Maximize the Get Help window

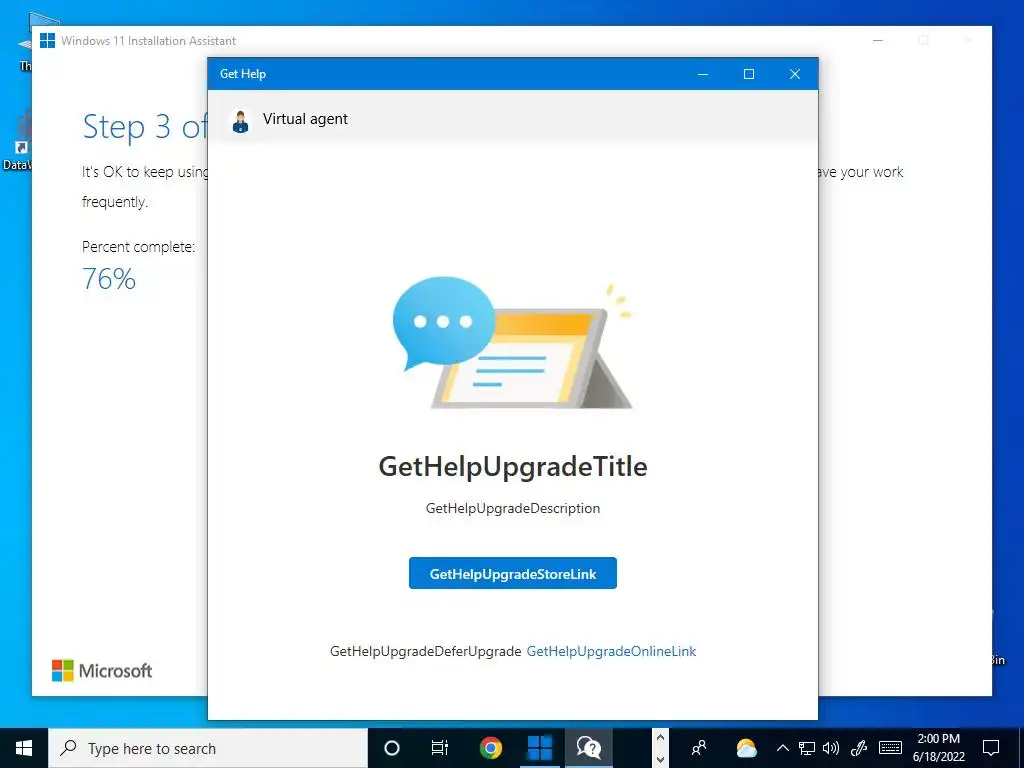pyautogui.click(x=749, y=74)
